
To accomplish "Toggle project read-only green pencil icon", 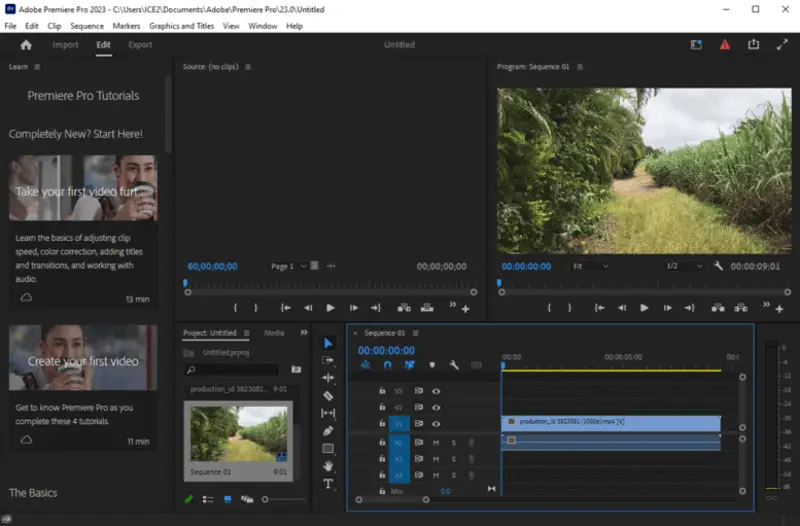I will tap(189, 499).
